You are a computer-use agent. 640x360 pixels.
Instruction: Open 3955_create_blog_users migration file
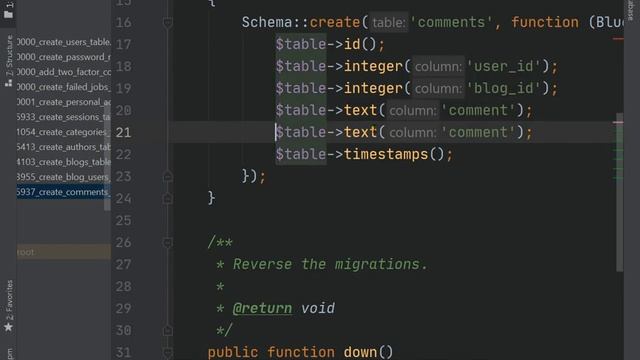tap(64, 177)
